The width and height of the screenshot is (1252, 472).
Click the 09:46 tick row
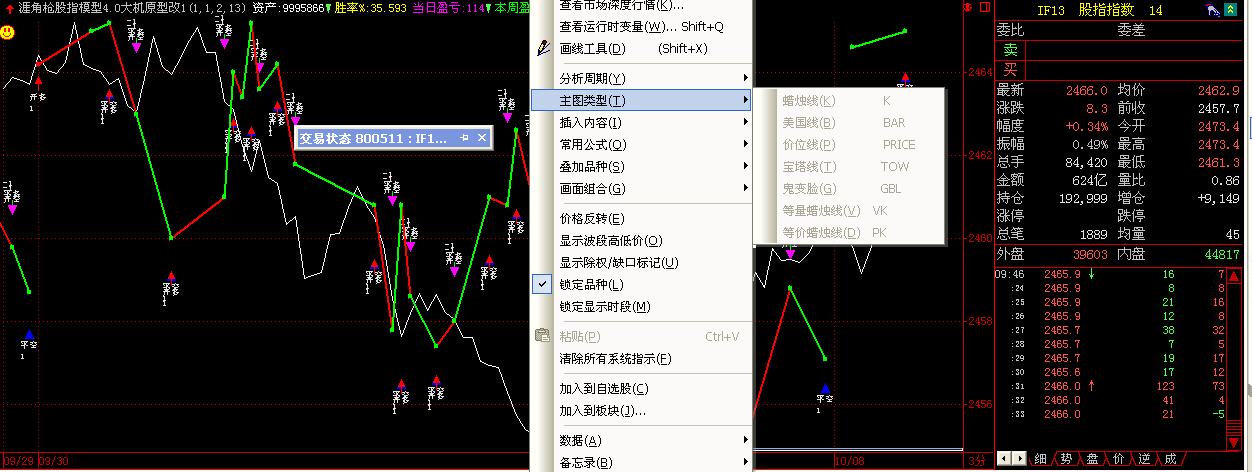click(x=1110, y=273)
